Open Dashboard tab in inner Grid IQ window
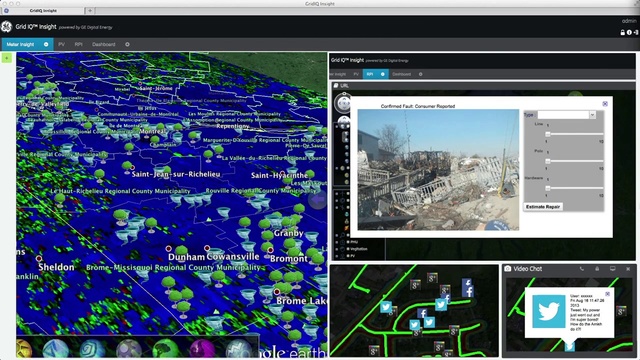The image size is (640, 360). coord(401,74)
